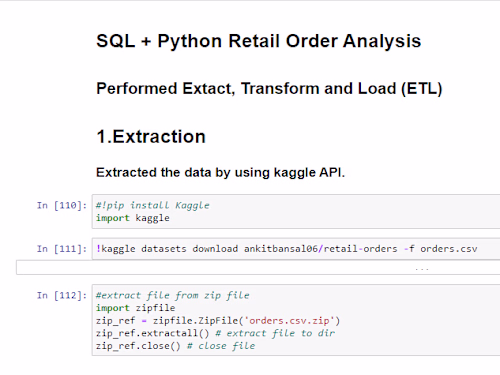Click the zipfile.ZipFile('orders.csv.zip') line
500x375 pixels.
[x=218, y=321]
